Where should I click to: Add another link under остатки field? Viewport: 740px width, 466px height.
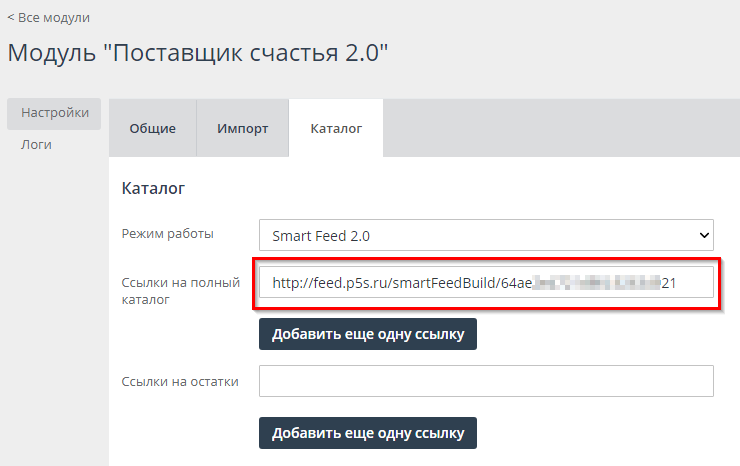pyautogui.click(x=368, y=432)
